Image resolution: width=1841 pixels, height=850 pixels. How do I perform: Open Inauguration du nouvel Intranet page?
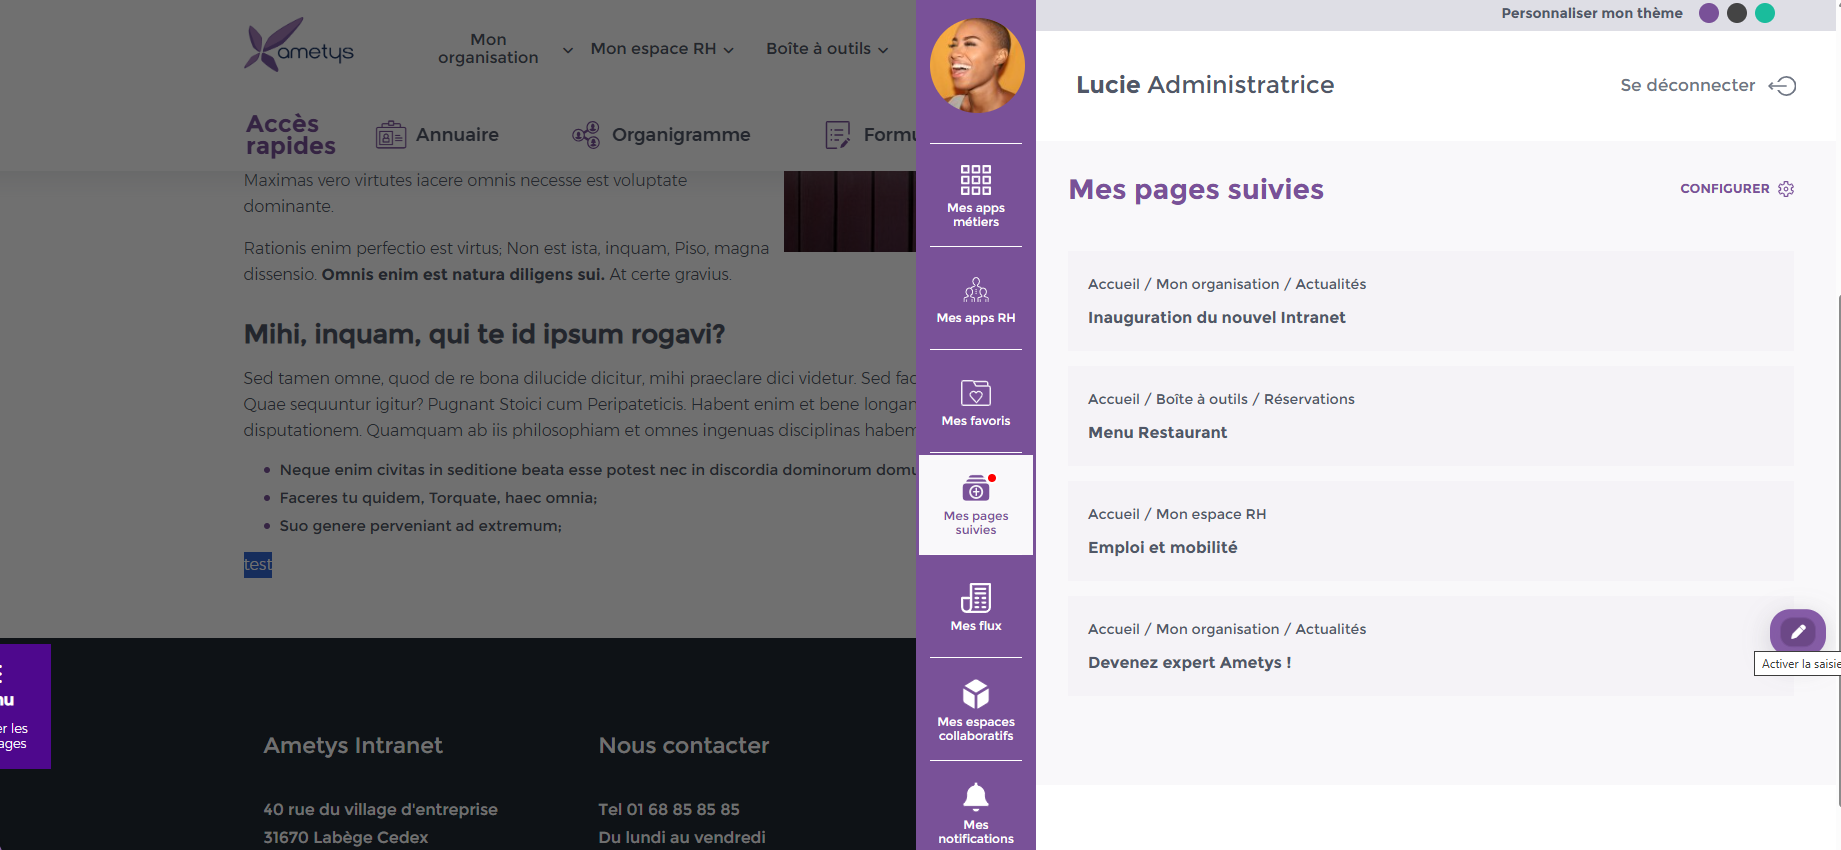click(1216, 318)
